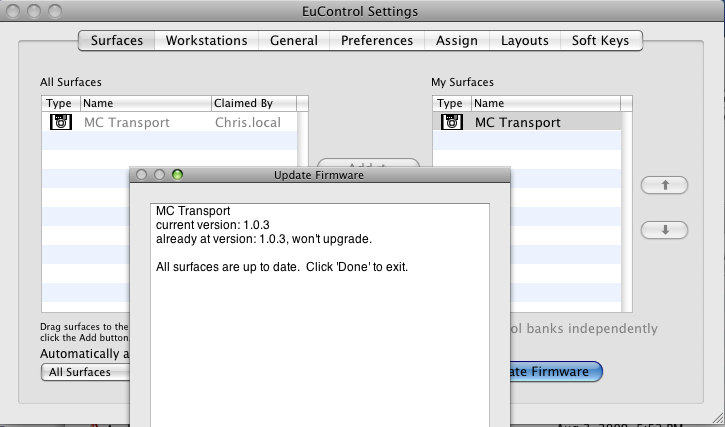This screenshot has width=725, height=427.
Task: Click My Surfaces Type column header
Action: 452,103
